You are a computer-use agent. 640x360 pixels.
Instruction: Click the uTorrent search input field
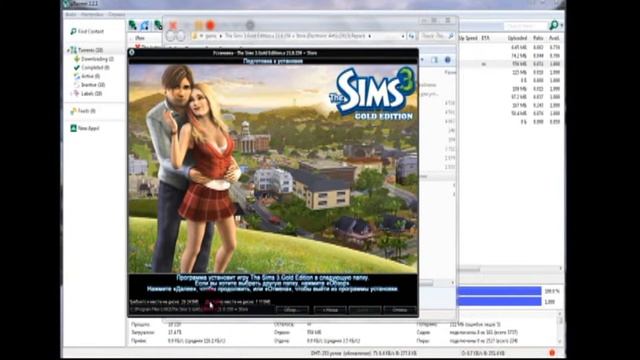pos(525,26)
